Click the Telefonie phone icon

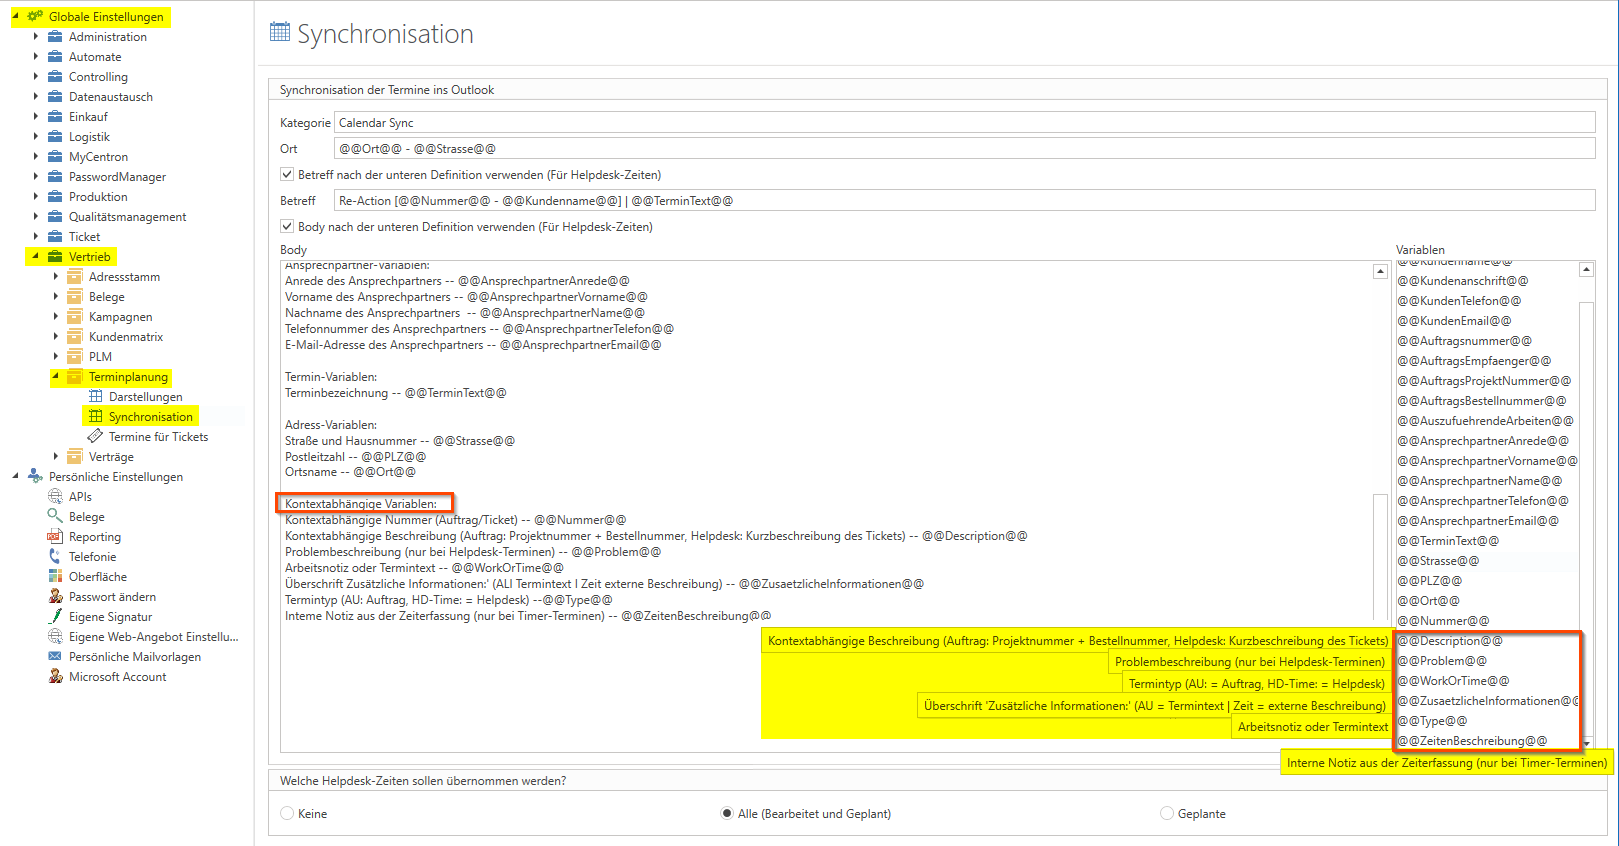click(55, 557)
